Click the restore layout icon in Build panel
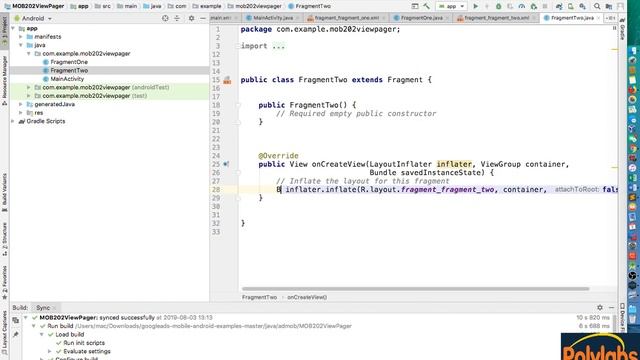This screenshot has width=640, height=360. click(16, 320)
